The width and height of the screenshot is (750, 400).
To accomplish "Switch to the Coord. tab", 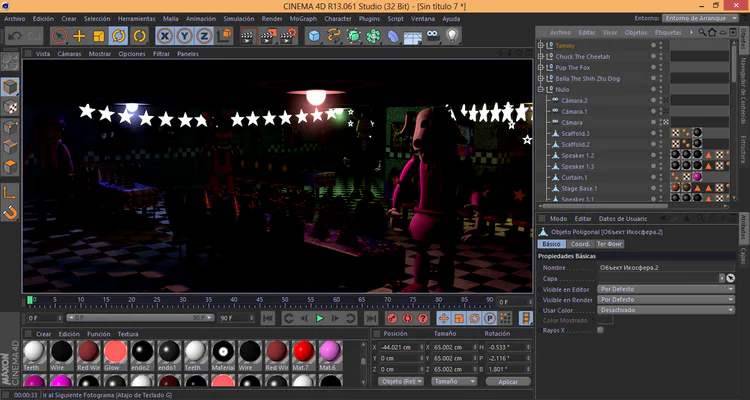I will coord(580,244).
